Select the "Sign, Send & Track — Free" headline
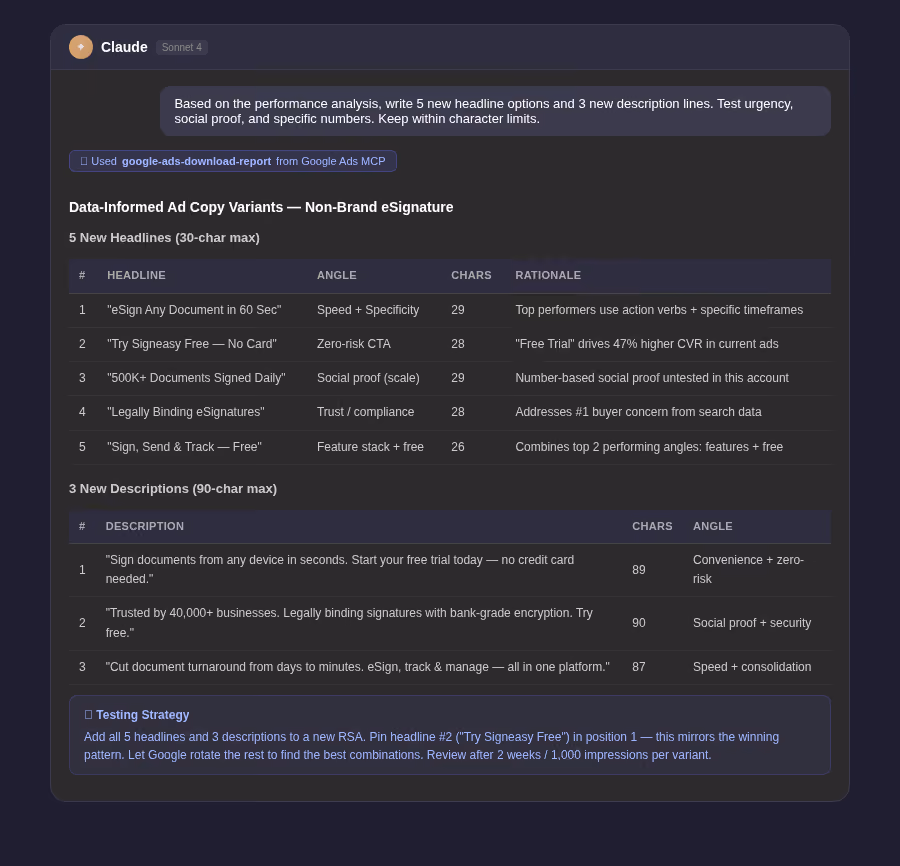900x866 pixels. point(184,447)
